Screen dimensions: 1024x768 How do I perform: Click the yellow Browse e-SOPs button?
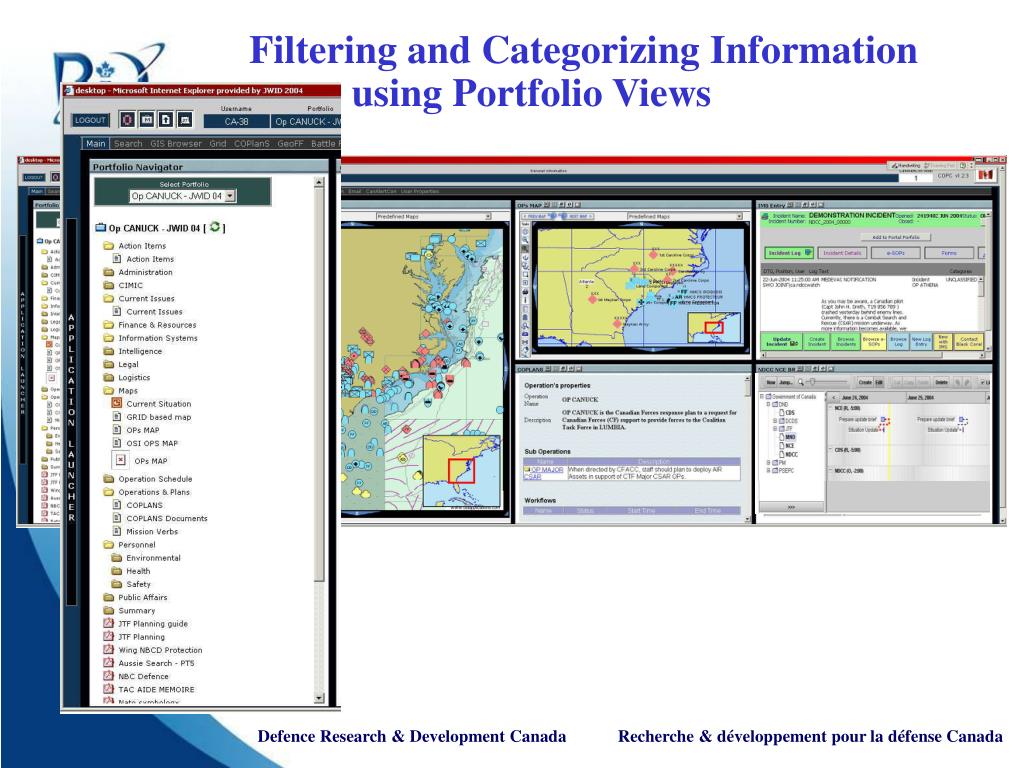click(x=874, y=342)
